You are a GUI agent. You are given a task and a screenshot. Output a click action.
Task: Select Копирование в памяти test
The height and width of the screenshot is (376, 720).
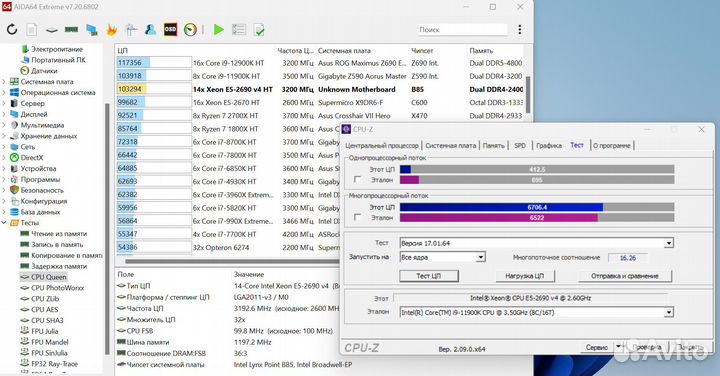point(67,255)
